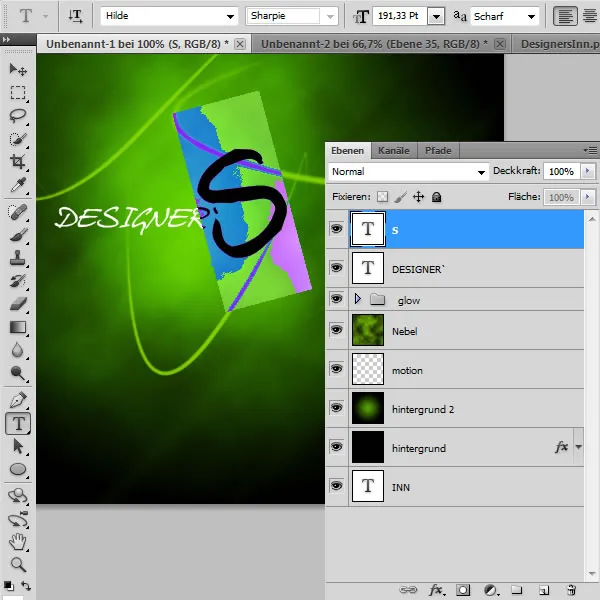This screenshot has height=600, width=600.
Task: Toggle visibility of hintergrund 2 layer
Action: [336, 409]
